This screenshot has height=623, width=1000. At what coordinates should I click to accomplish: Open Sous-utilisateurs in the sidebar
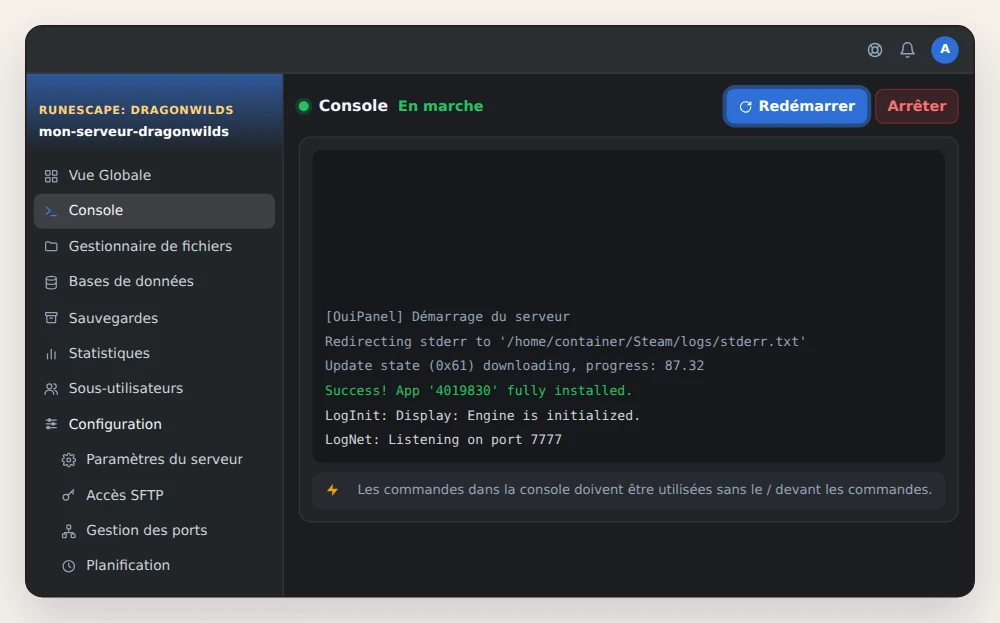click(154, 388)
